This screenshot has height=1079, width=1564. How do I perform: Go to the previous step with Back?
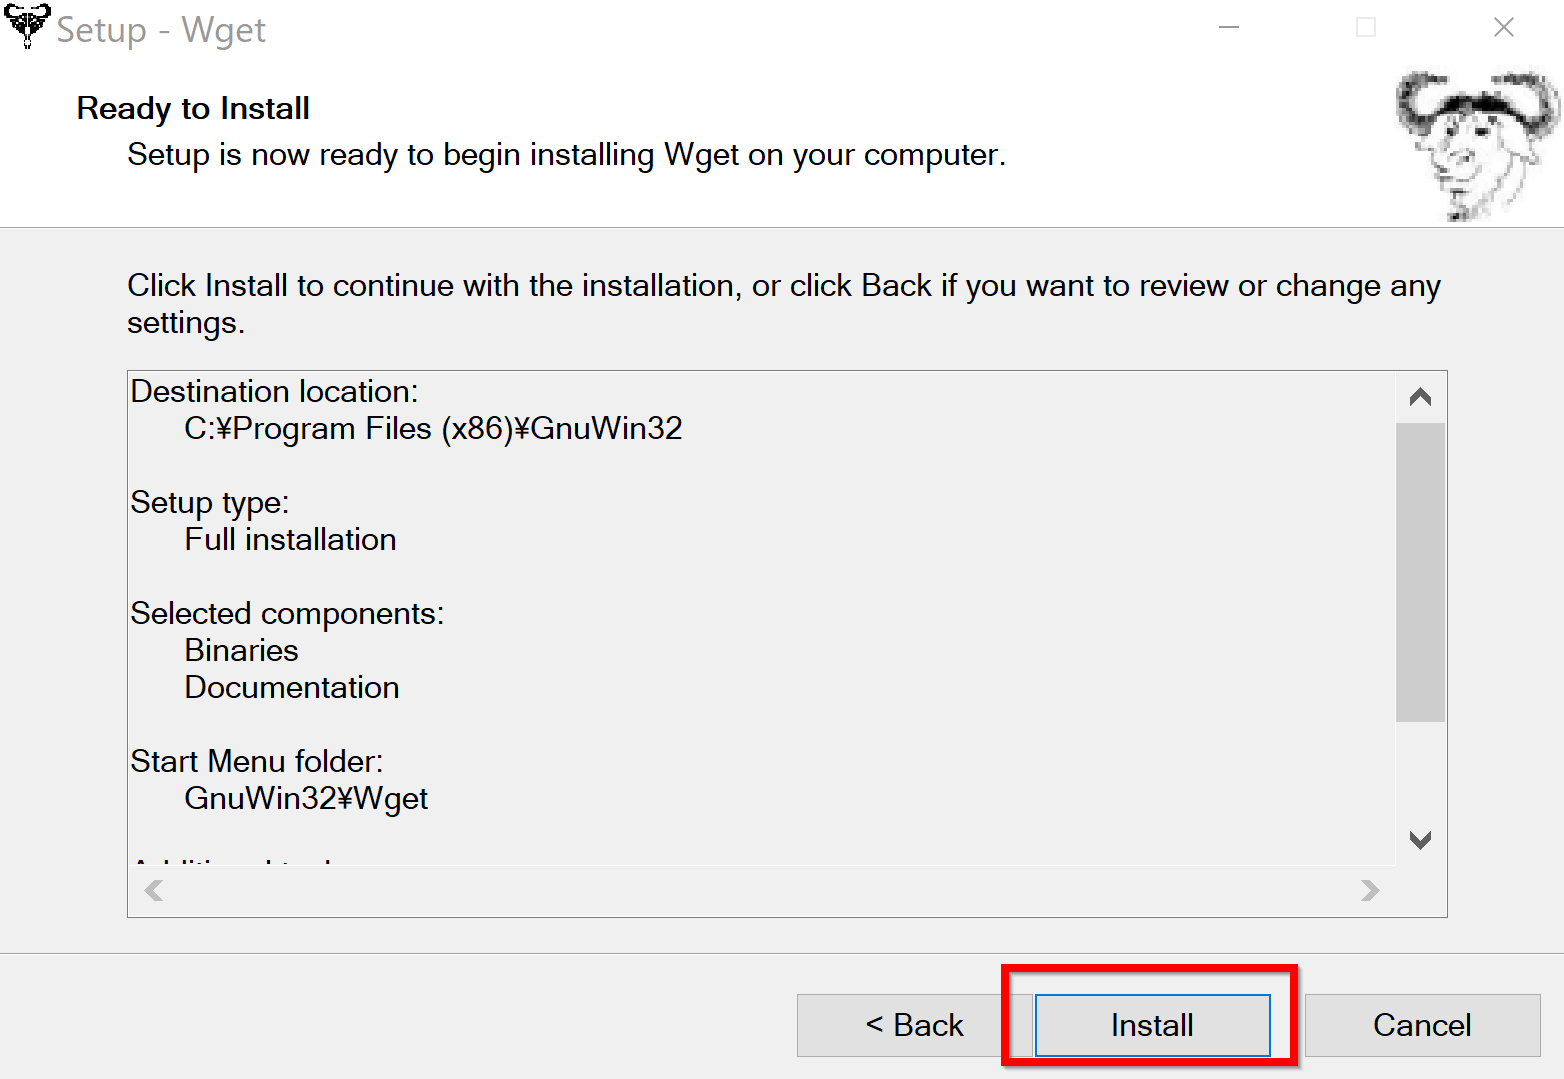point(914,1025)
